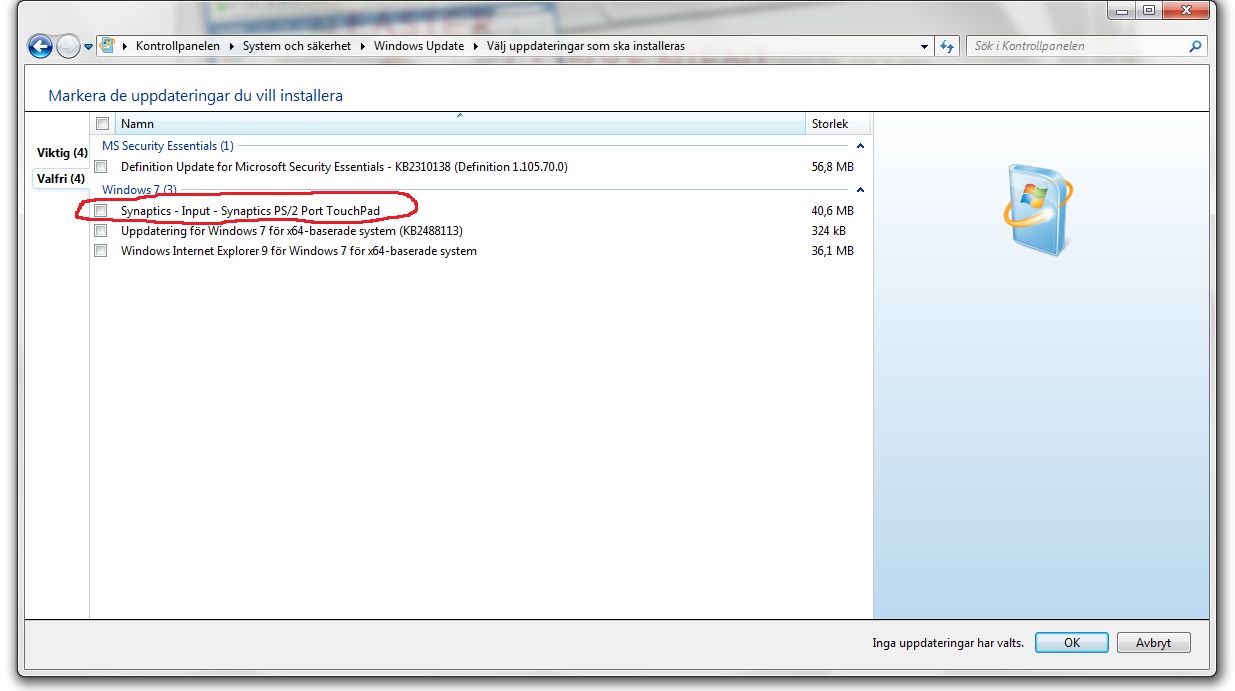Screen dimensions: 1235x691
Task: Collapse the MS Security Essentials group
Action: click(860, 146)
